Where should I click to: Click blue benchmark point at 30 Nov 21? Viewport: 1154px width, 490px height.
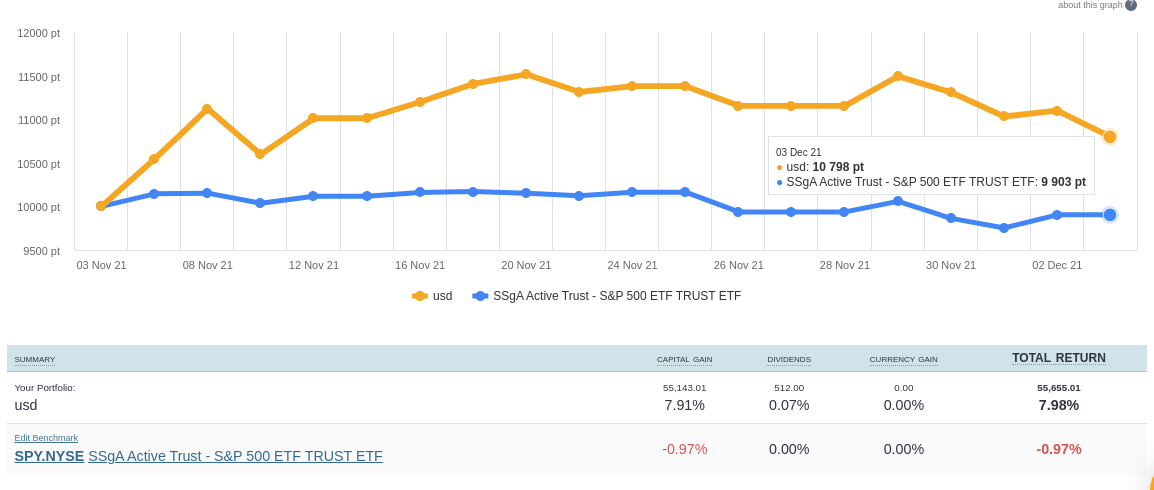951,218
